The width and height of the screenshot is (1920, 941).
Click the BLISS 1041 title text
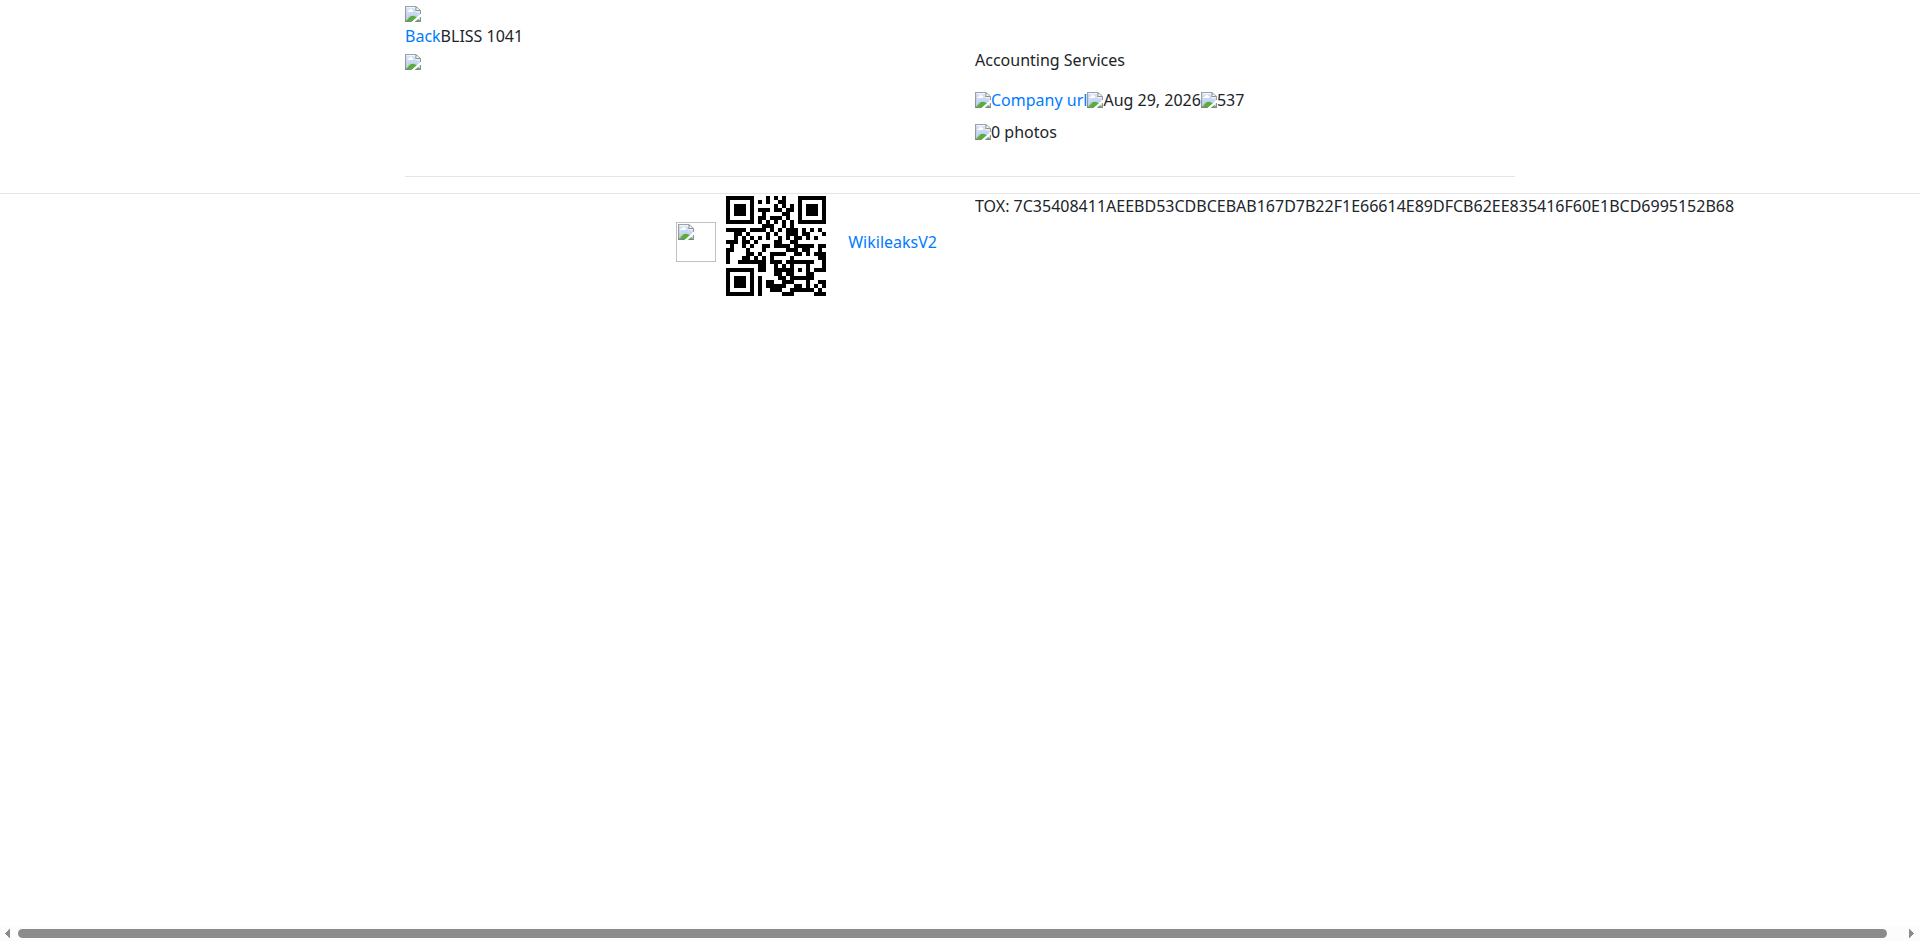[x=482, y=36]
